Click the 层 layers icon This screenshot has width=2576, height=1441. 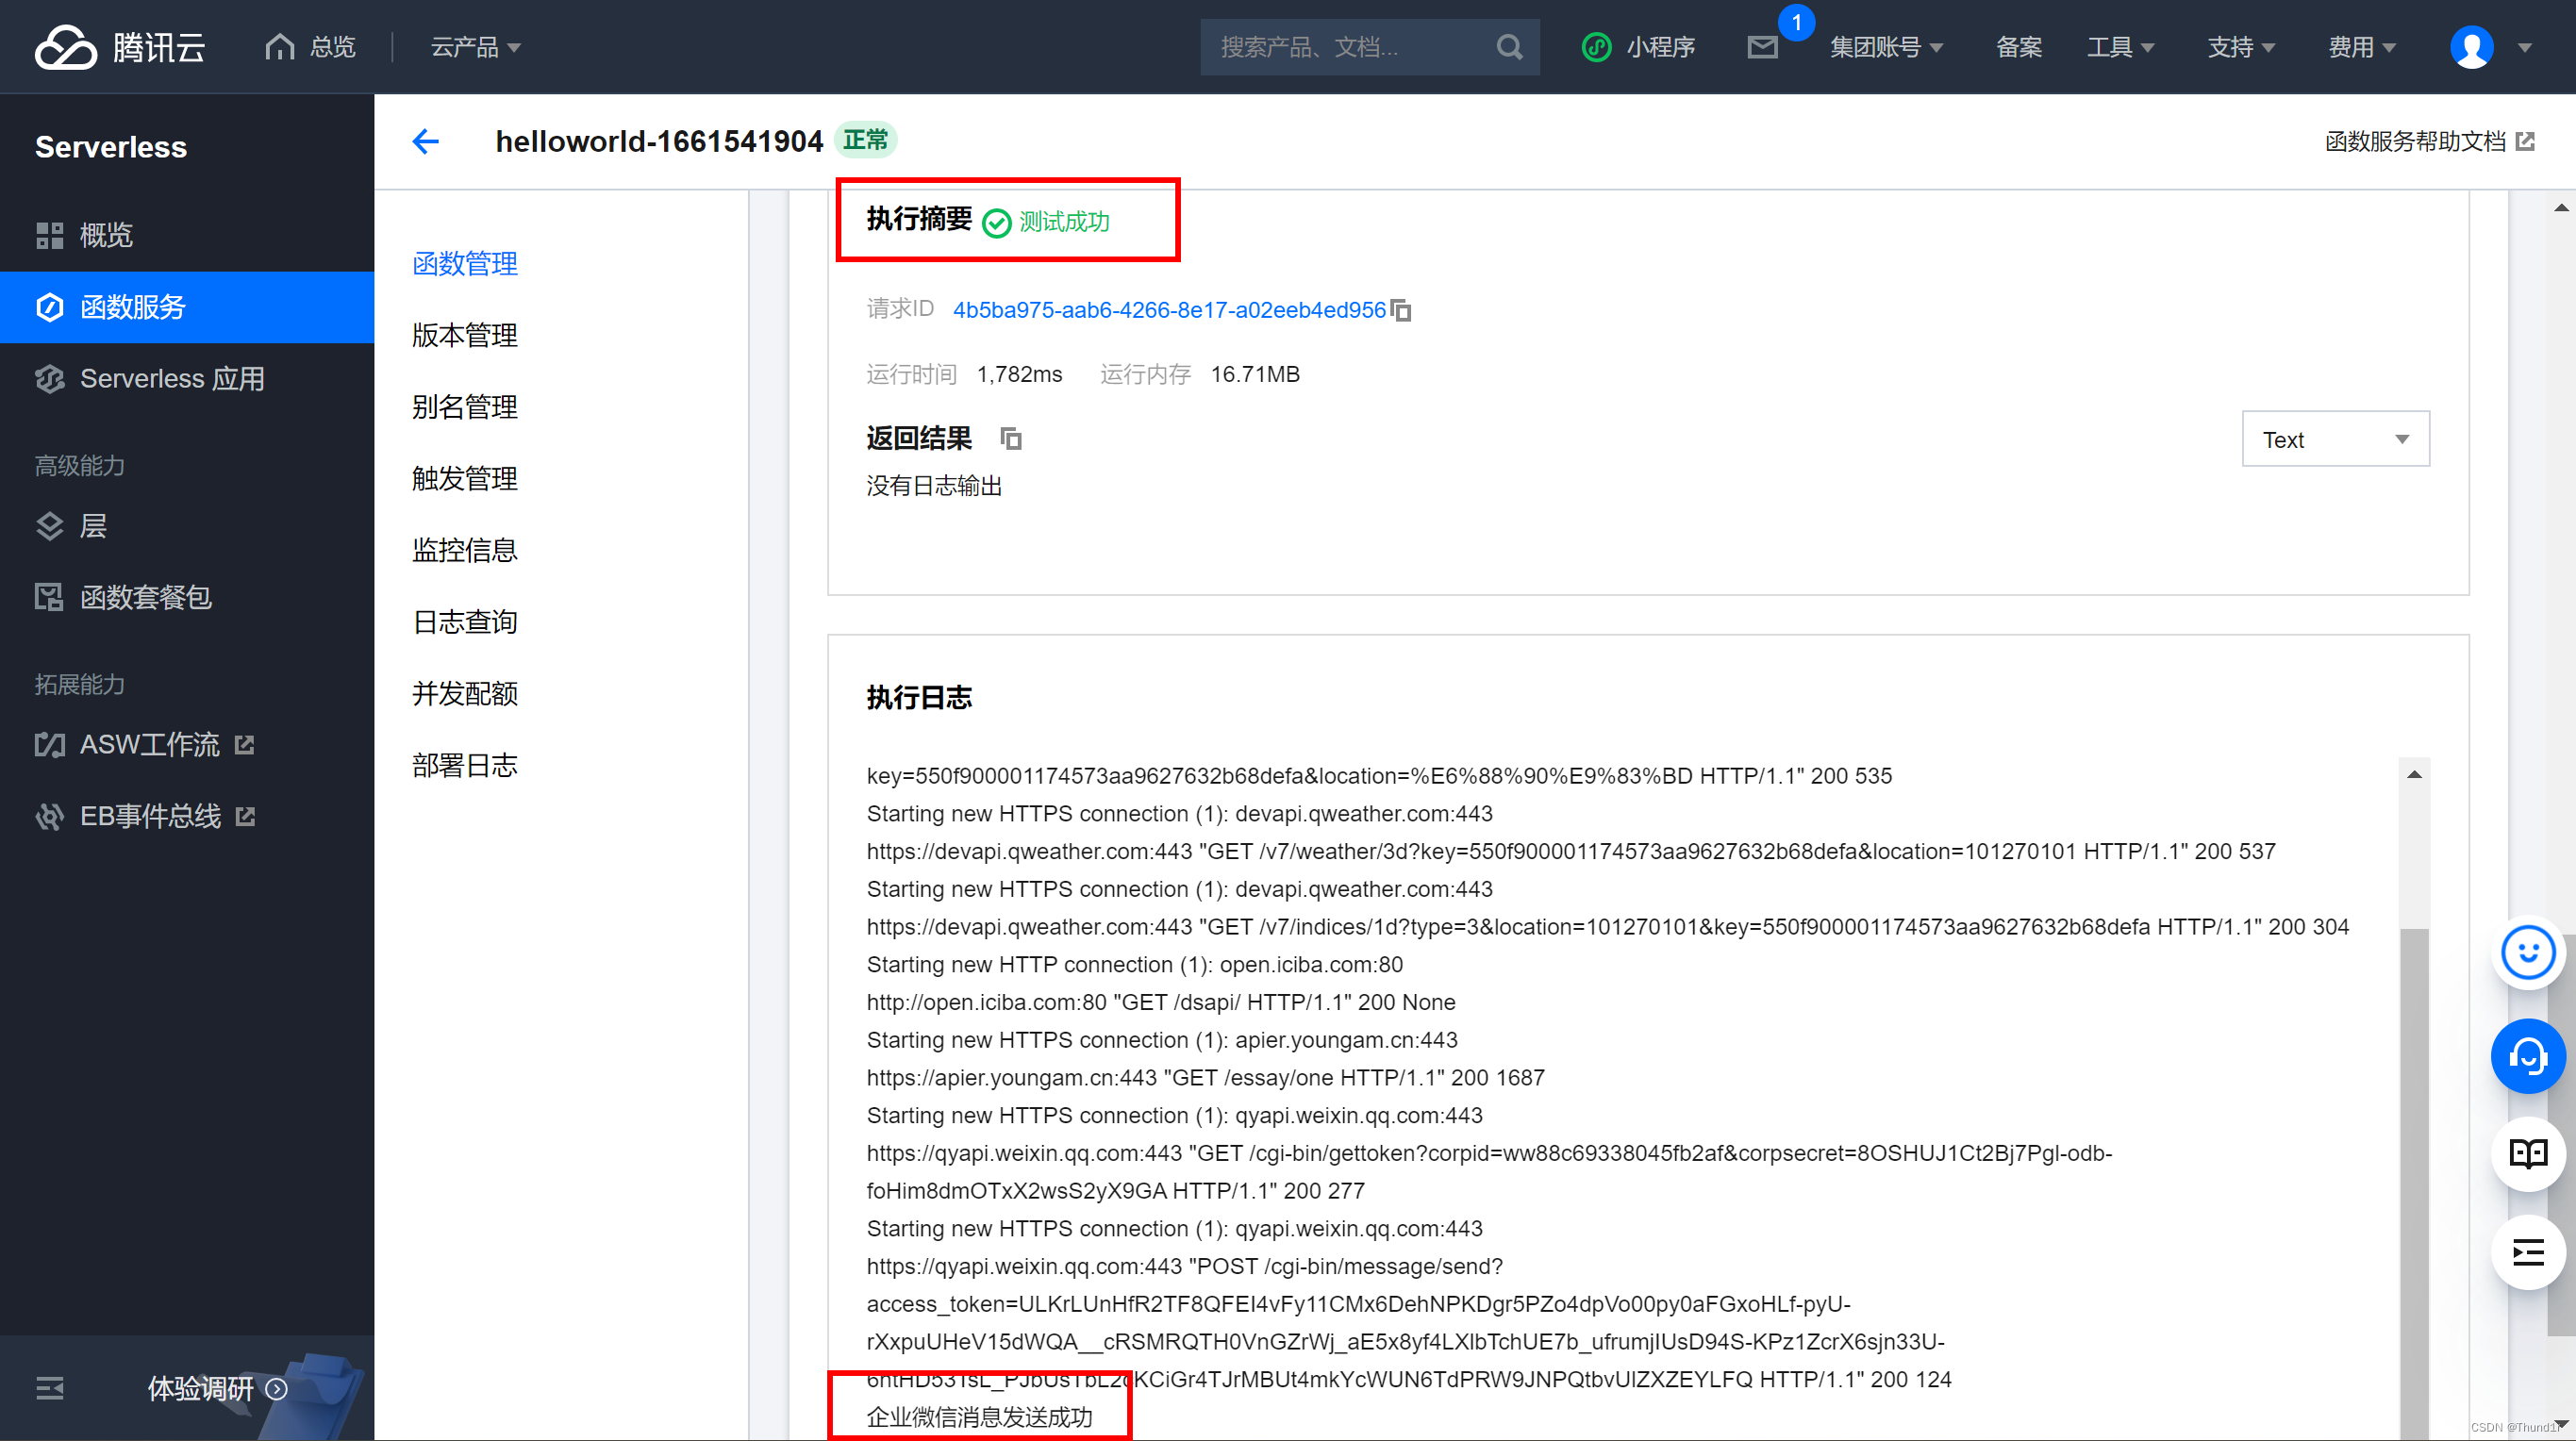tap(49, 526)
